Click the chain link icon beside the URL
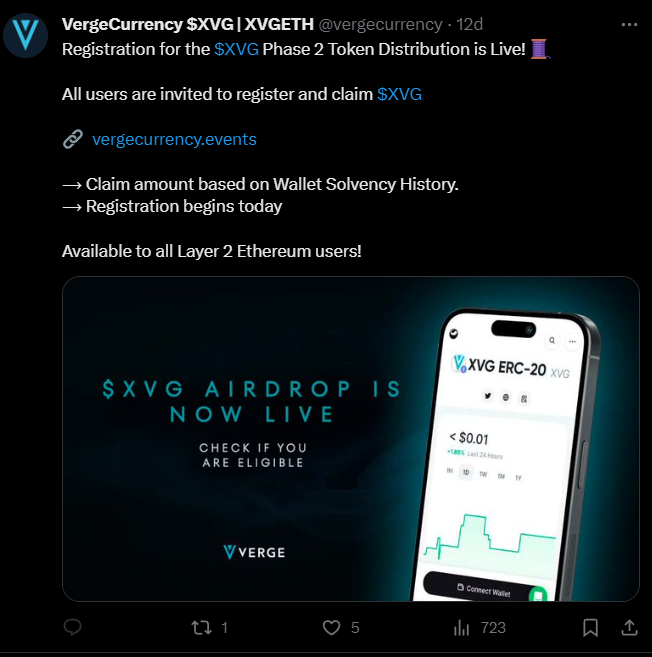The image size is (652, 657). pos(73,139)
